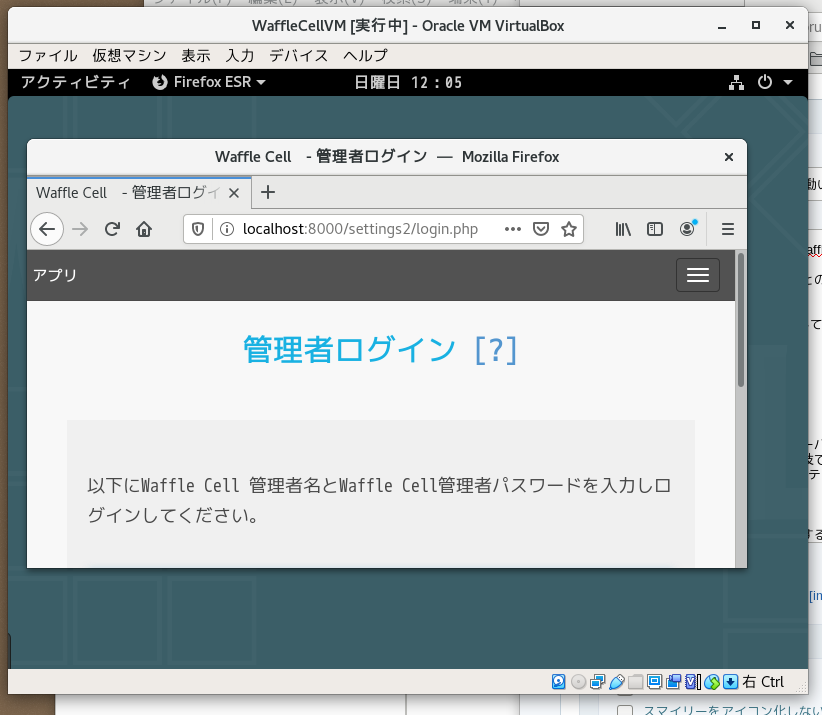This screenshot has height=715, width=822.
Task: Open the ヘルプ menu
Action: (365, 56)
